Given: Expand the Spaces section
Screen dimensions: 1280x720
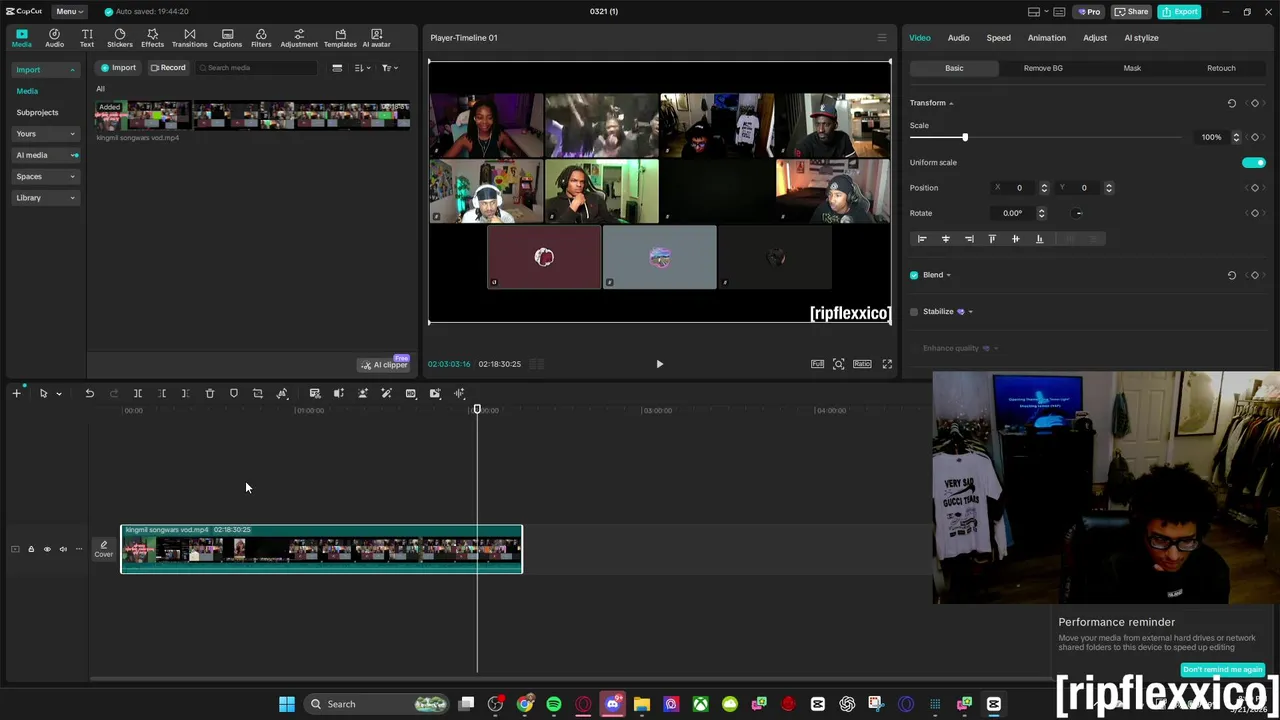Looking at the screenshot, I should point(45,177).
